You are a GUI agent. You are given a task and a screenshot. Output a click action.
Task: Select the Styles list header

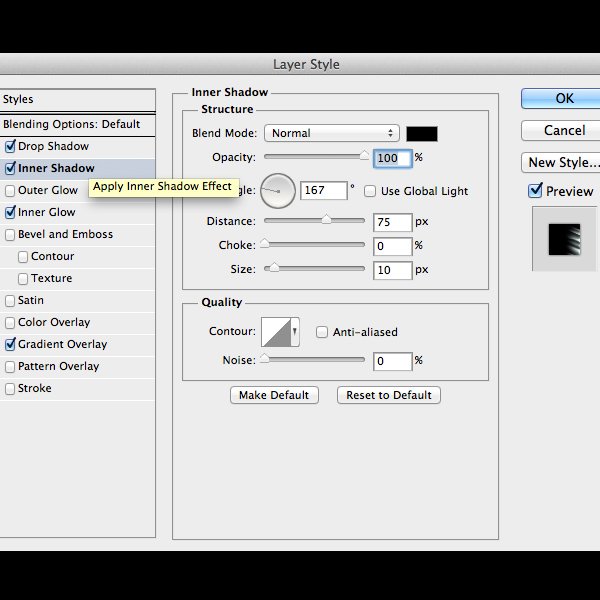tap(78, 100)
